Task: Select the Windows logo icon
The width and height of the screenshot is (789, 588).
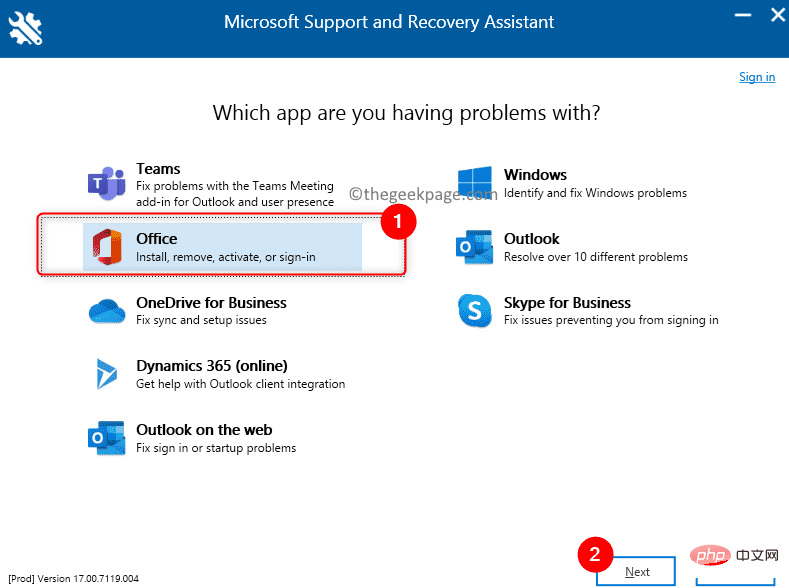Action: [x=475, y=183]
